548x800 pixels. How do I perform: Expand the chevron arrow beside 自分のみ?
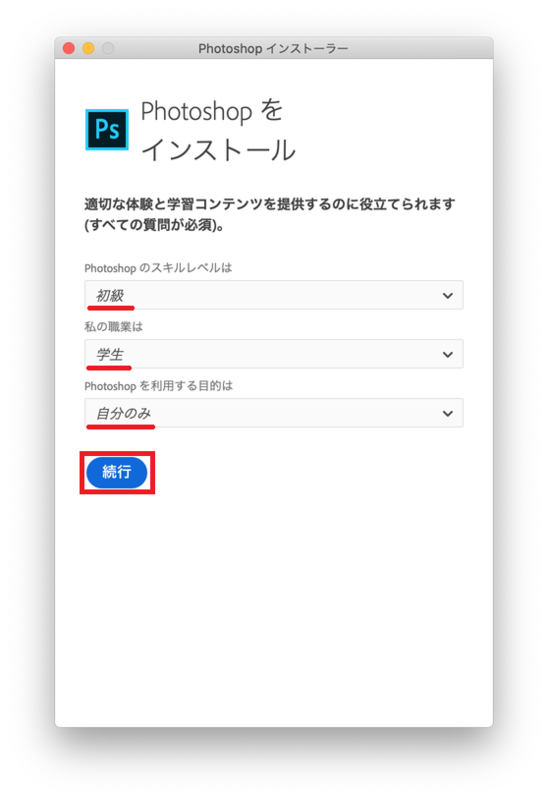(x=447, y=413)
